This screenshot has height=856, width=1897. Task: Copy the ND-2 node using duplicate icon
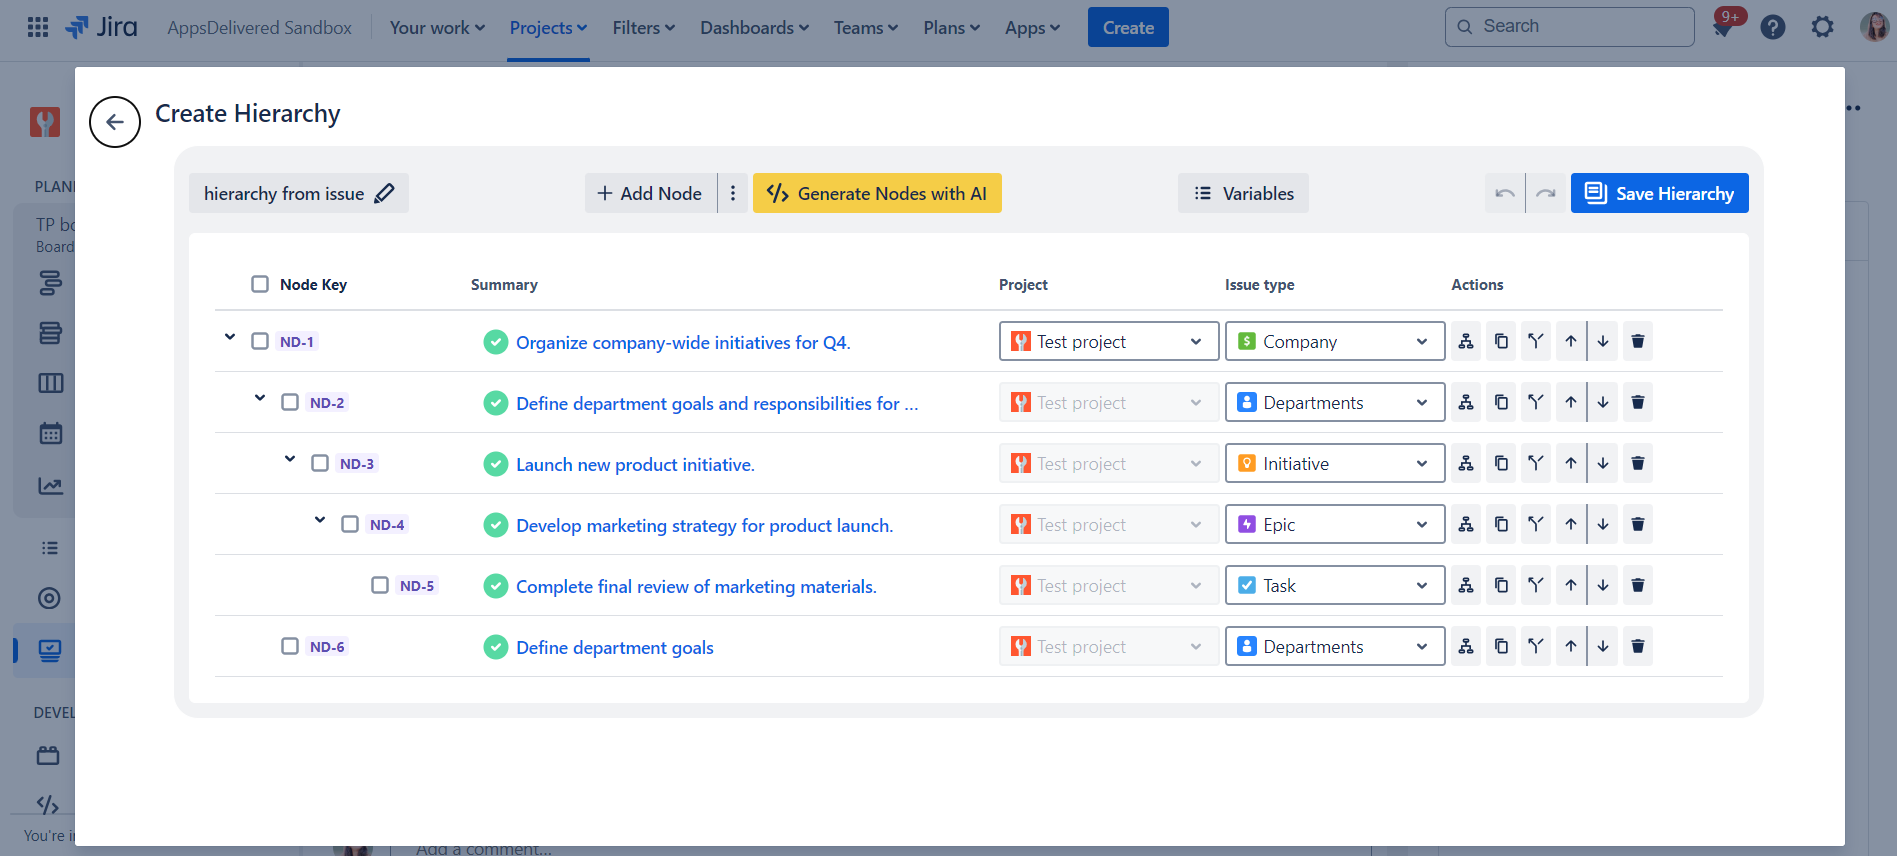click(x=1501, y=403)
